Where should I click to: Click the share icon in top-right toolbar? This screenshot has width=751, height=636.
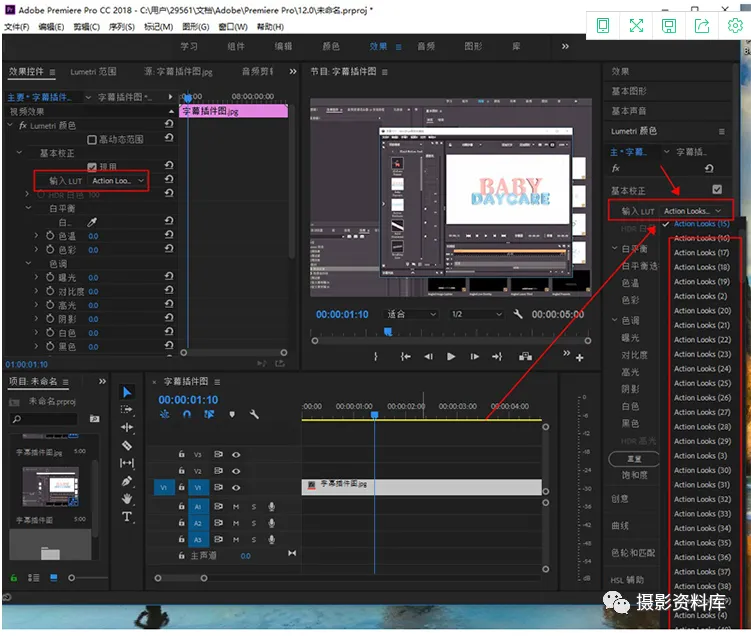(702, 26)
